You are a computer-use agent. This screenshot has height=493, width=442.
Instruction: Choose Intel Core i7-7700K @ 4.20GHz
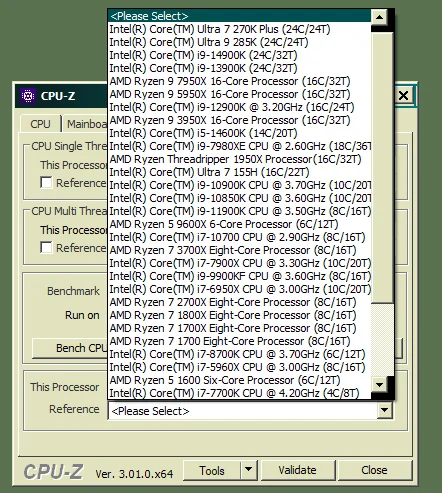click(239, 393)
